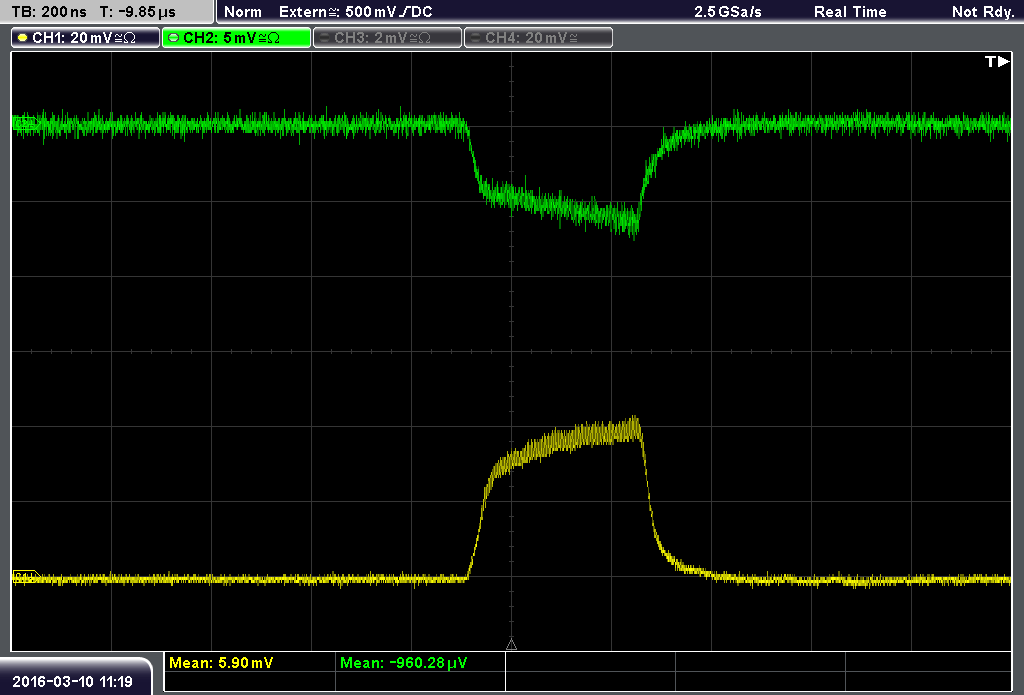
Task: Click the 2.5 GSa/s sample rate readout
Action: click(x=728, y=12)
